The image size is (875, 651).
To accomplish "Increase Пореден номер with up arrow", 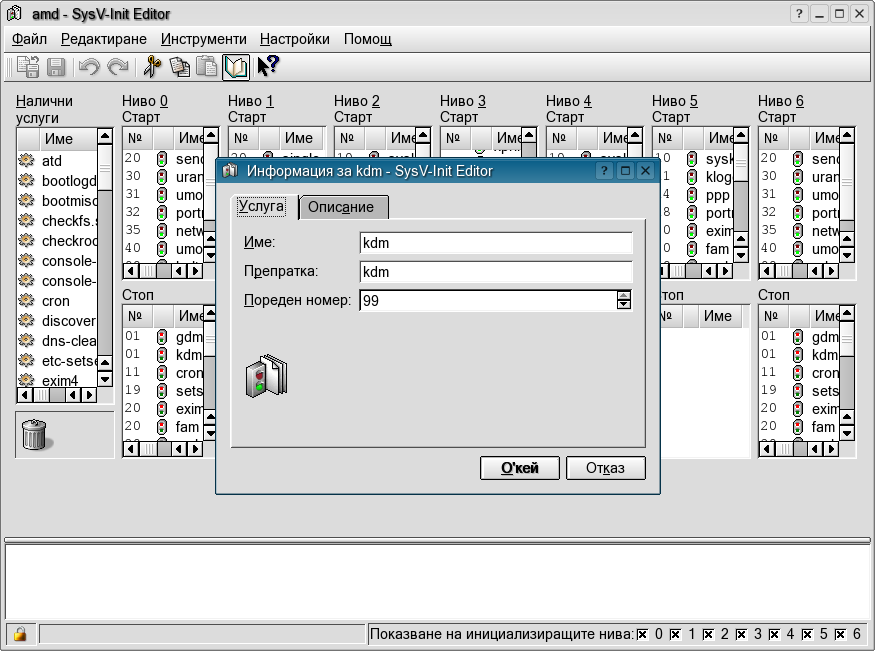I will 624,295.
